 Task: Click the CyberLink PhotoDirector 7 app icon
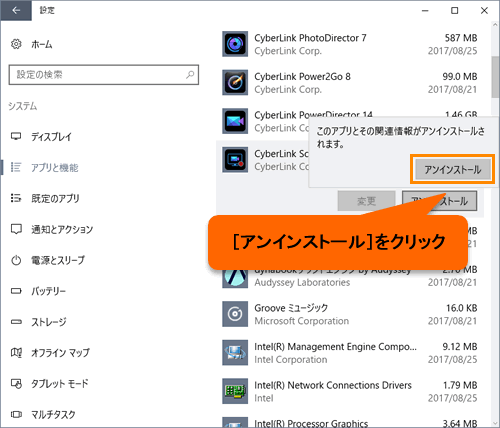click(235, 44)
